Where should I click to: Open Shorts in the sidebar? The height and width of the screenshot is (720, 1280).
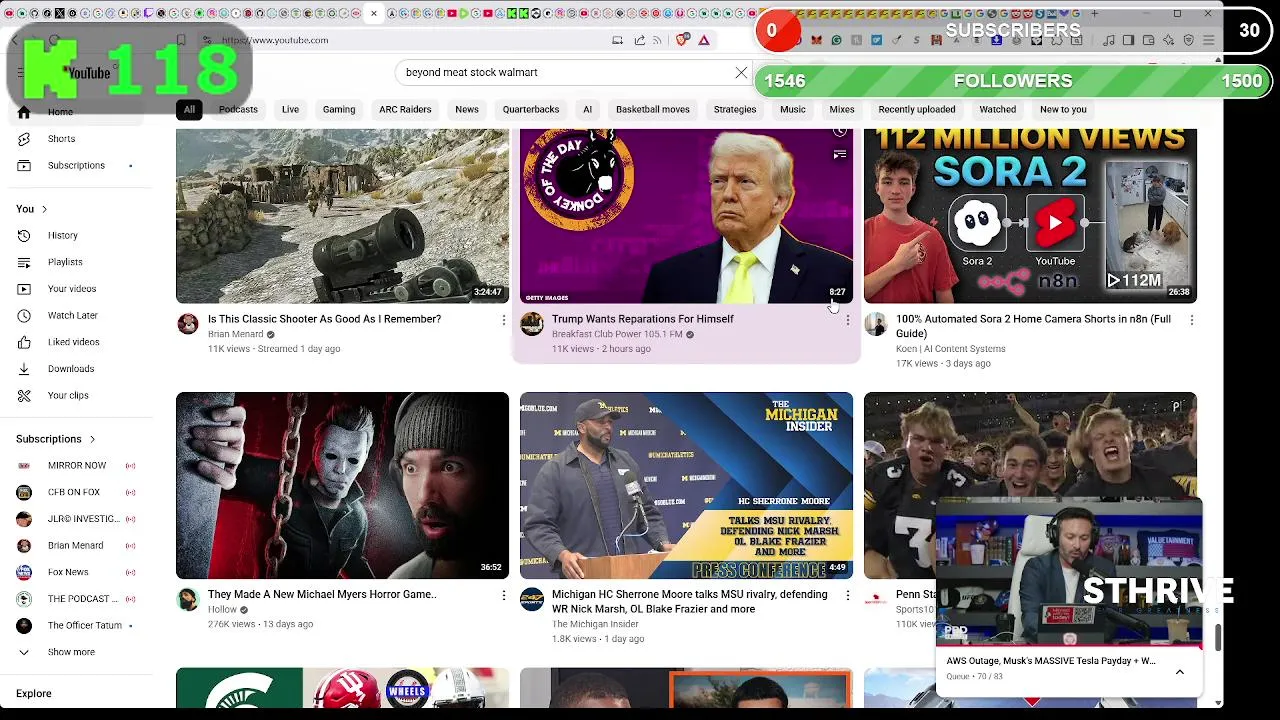[61, 139]
